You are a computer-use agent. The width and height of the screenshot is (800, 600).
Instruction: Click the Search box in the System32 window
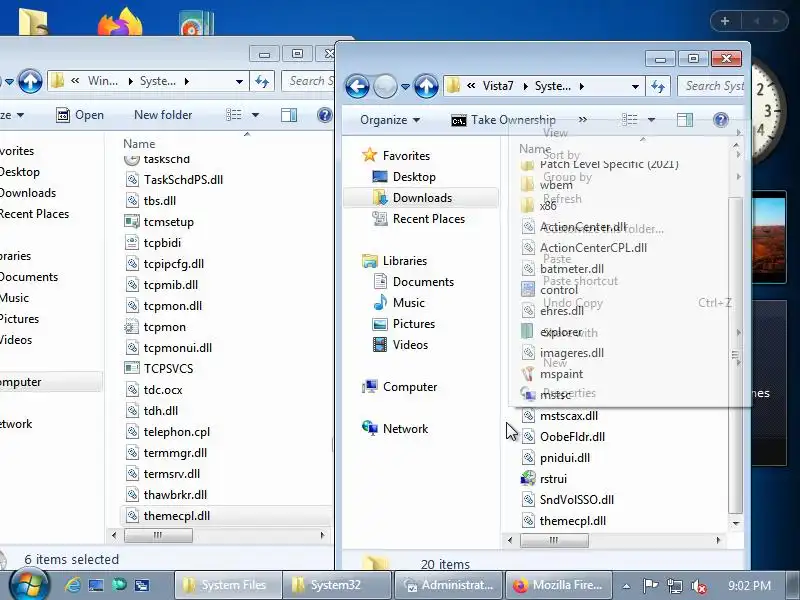pos(308,81)
